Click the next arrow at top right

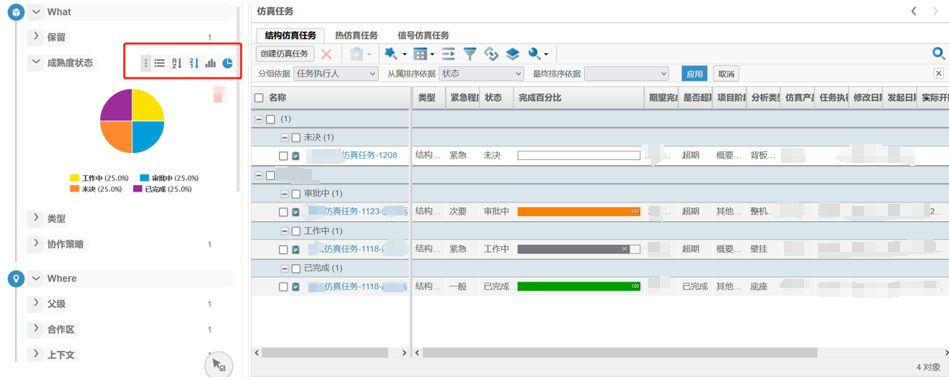pyautogui.click(x=936, y=11)
